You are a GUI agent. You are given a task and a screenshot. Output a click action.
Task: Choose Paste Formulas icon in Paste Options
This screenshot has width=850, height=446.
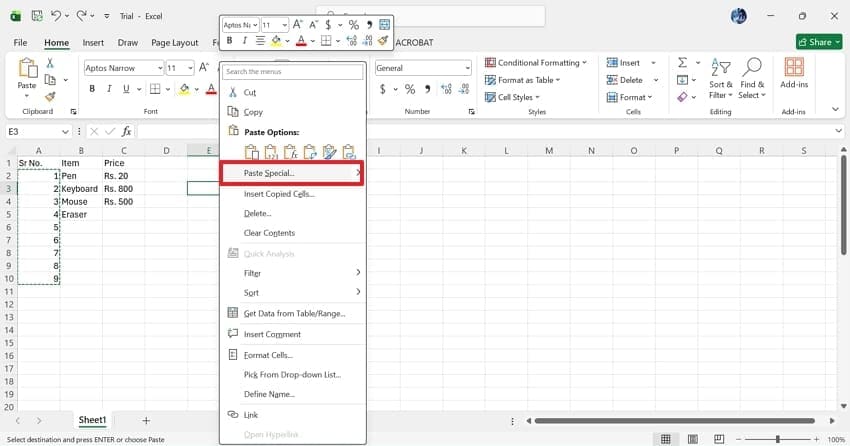click(x=291, y=152)
